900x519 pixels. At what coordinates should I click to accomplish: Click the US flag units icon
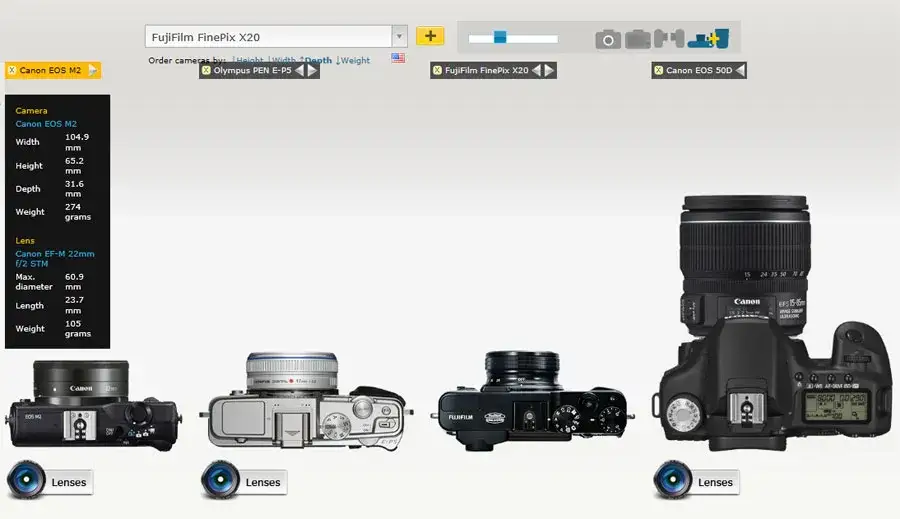point(398,59)
